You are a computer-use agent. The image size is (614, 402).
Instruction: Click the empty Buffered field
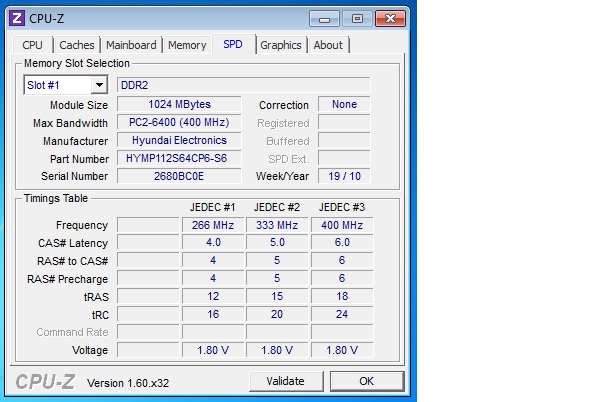click(x=344, y=141)
